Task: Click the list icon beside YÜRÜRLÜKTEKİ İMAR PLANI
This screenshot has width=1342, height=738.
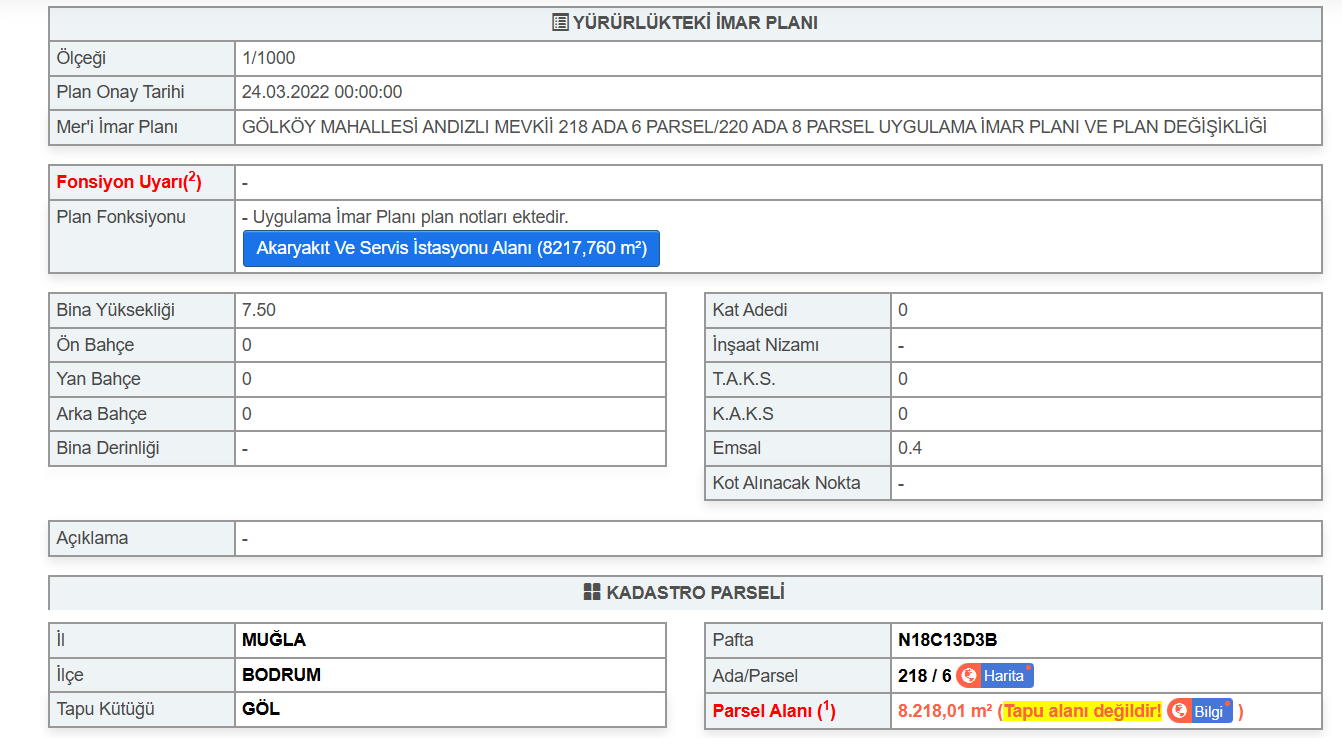Action: point(560,23)
